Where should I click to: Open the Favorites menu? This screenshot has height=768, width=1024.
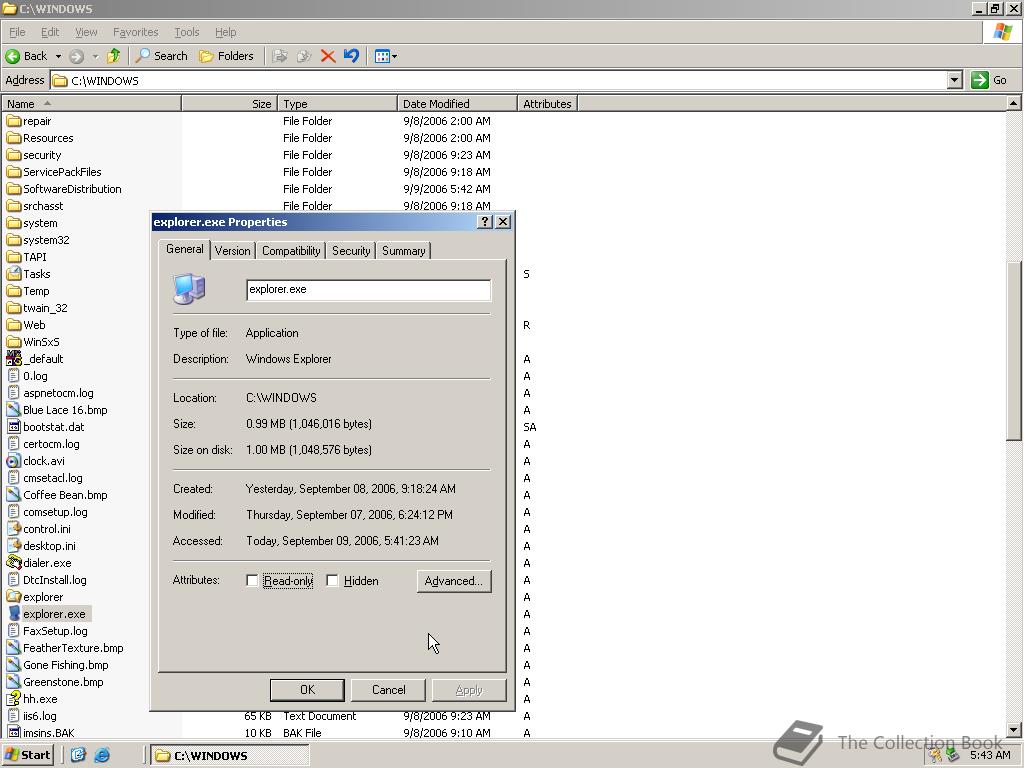pyautogui.click(x=135, y=32)
